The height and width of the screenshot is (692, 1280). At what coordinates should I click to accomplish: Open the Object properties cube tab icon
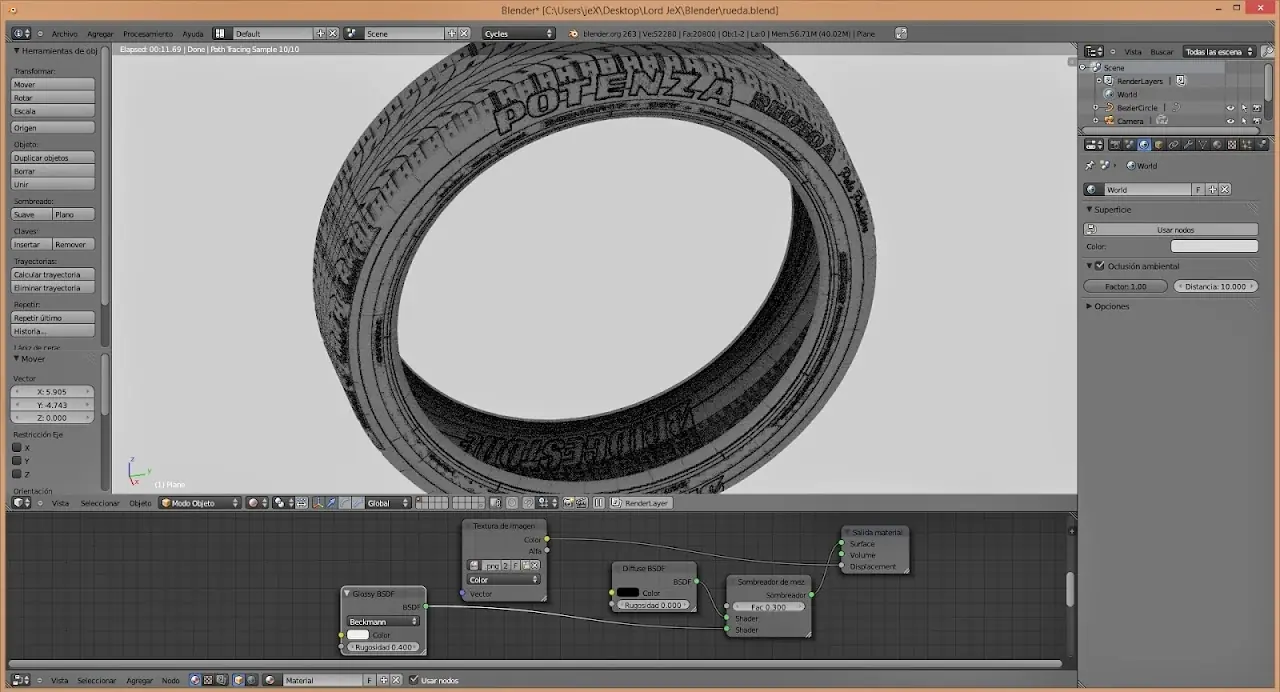pos(1159,145)
